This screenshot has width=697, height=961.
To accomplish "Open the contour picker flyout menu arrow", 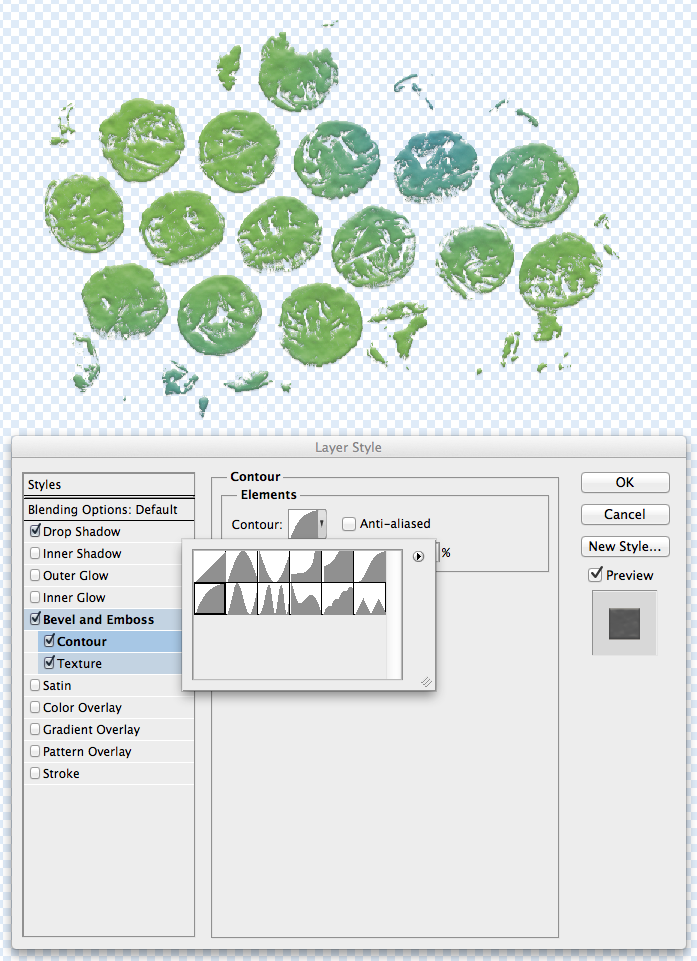I will pos(419,556).
